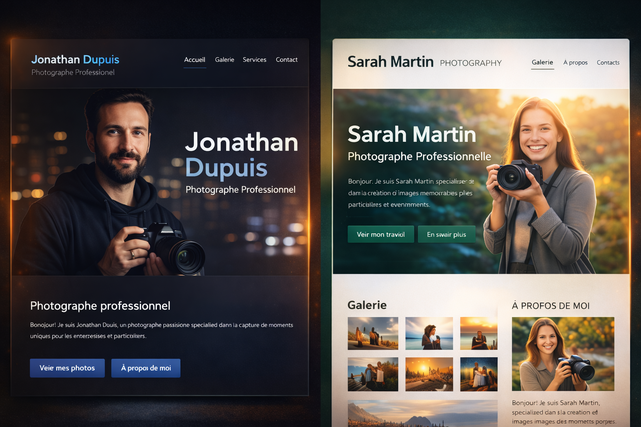Click Sarah Martin hero intro paragraph
The image size is (641, 427).
411,193
